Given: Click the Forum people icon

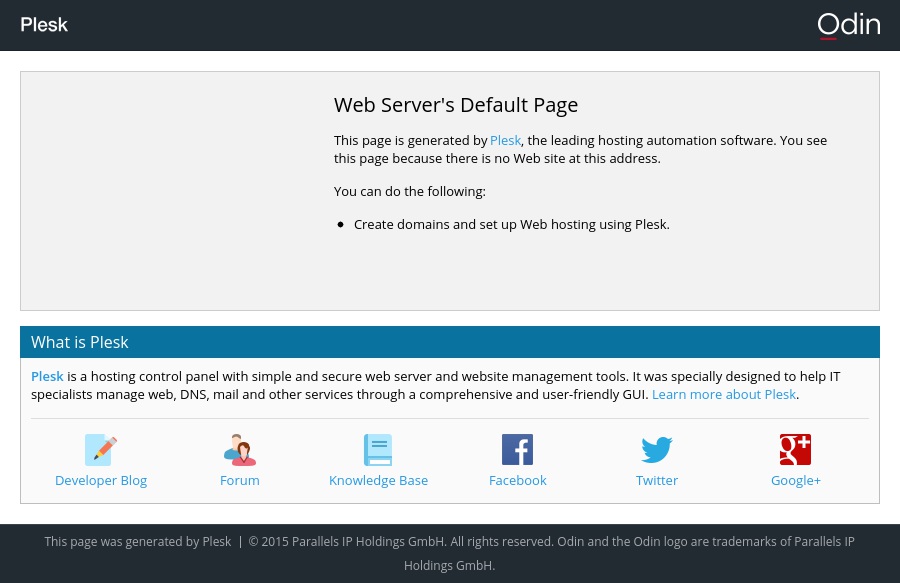Looking at the screenshot, I should 240,450.
